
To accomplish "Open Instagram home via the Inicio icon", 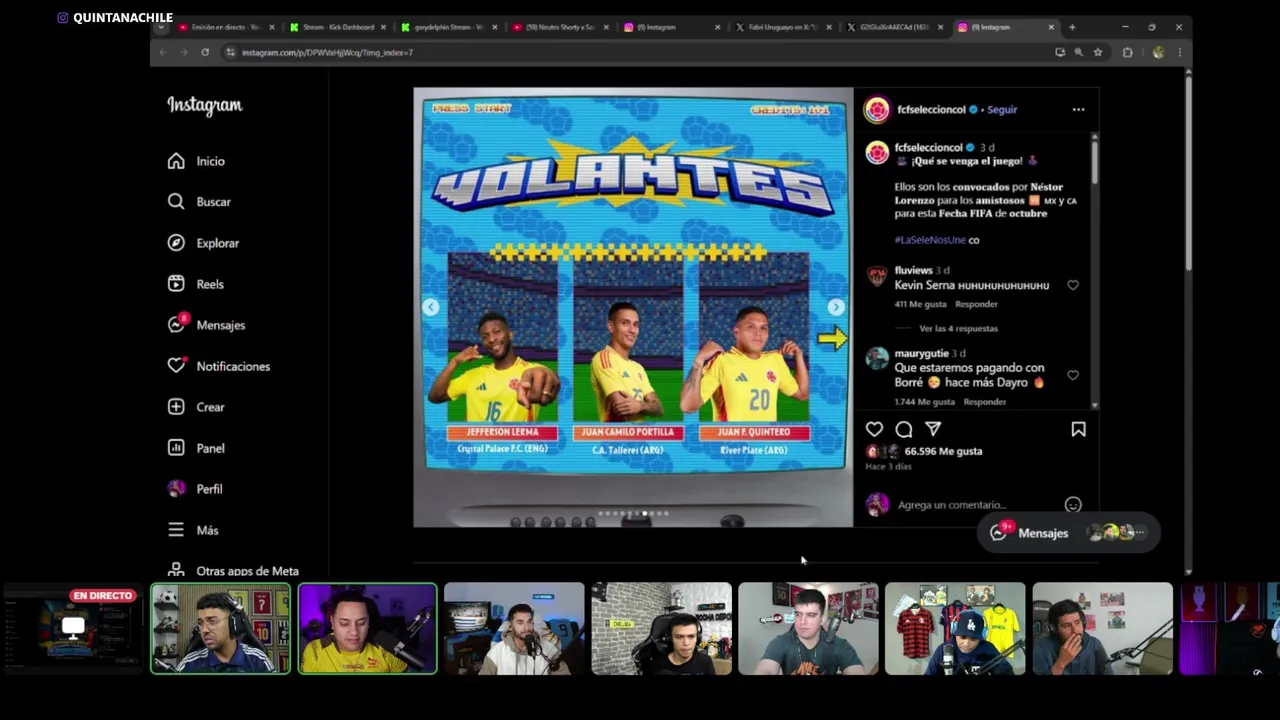I will [x=176, y=161].
